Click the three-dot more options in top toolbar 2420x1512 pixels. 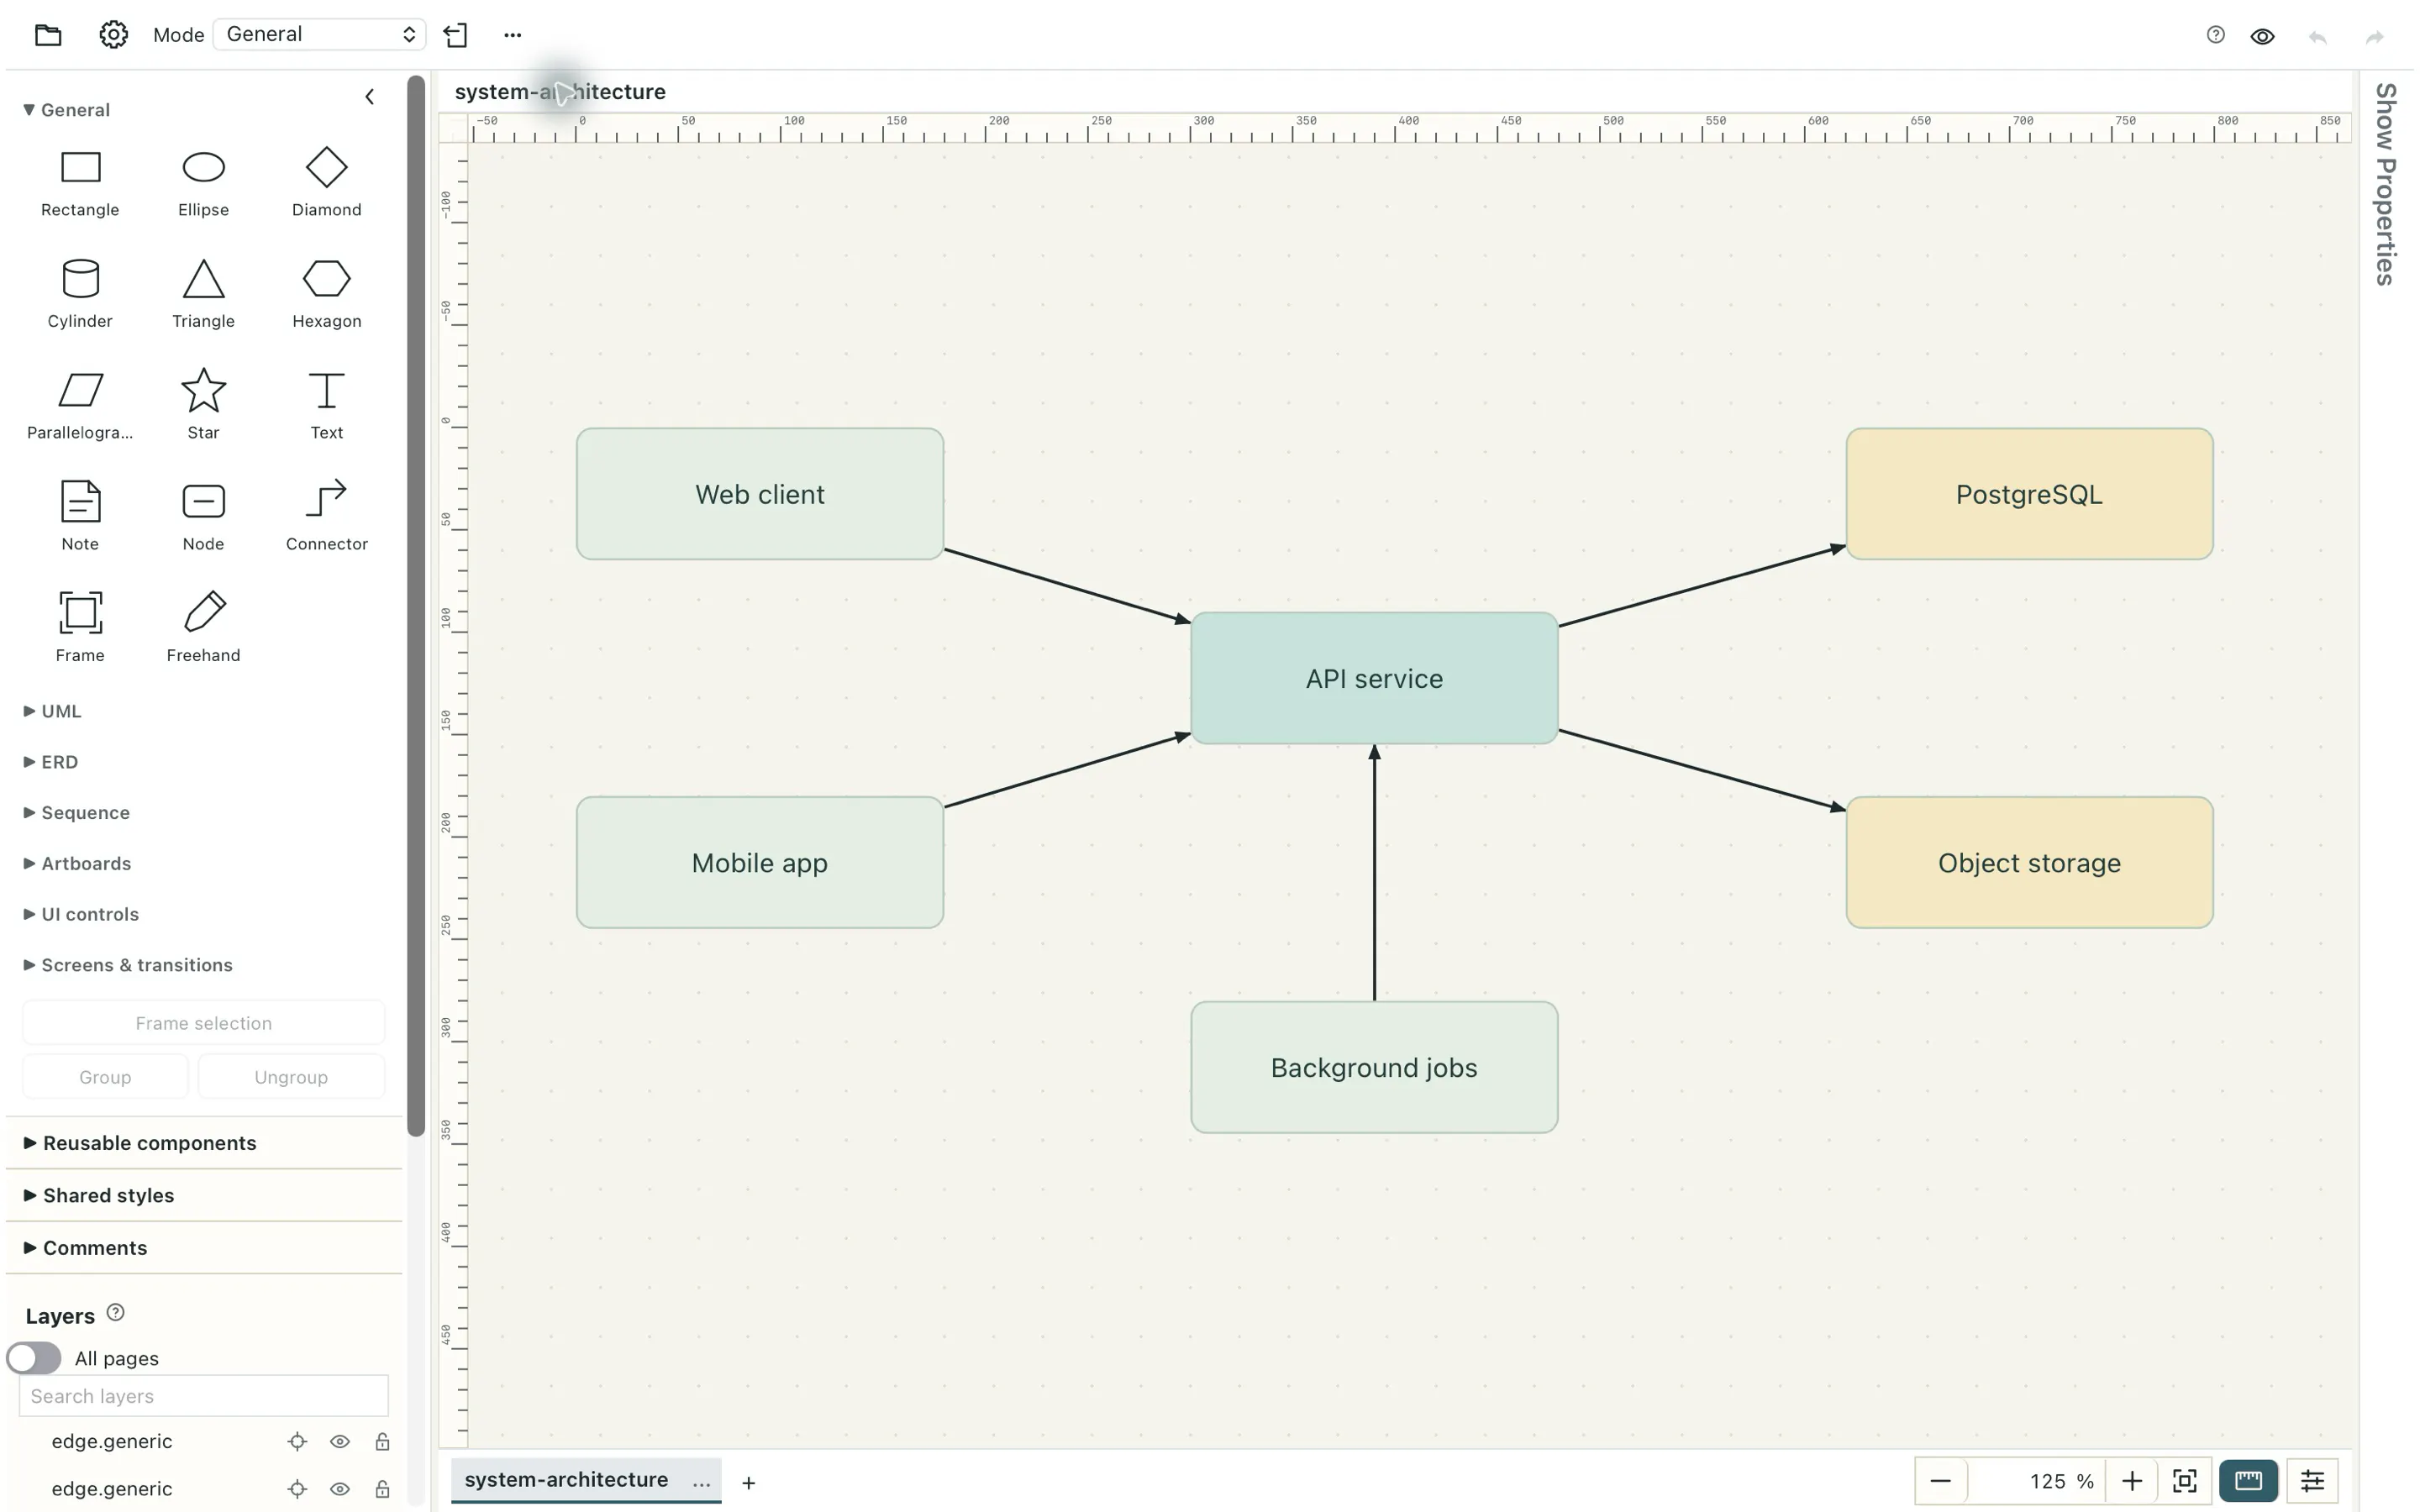tap(513, 35)
